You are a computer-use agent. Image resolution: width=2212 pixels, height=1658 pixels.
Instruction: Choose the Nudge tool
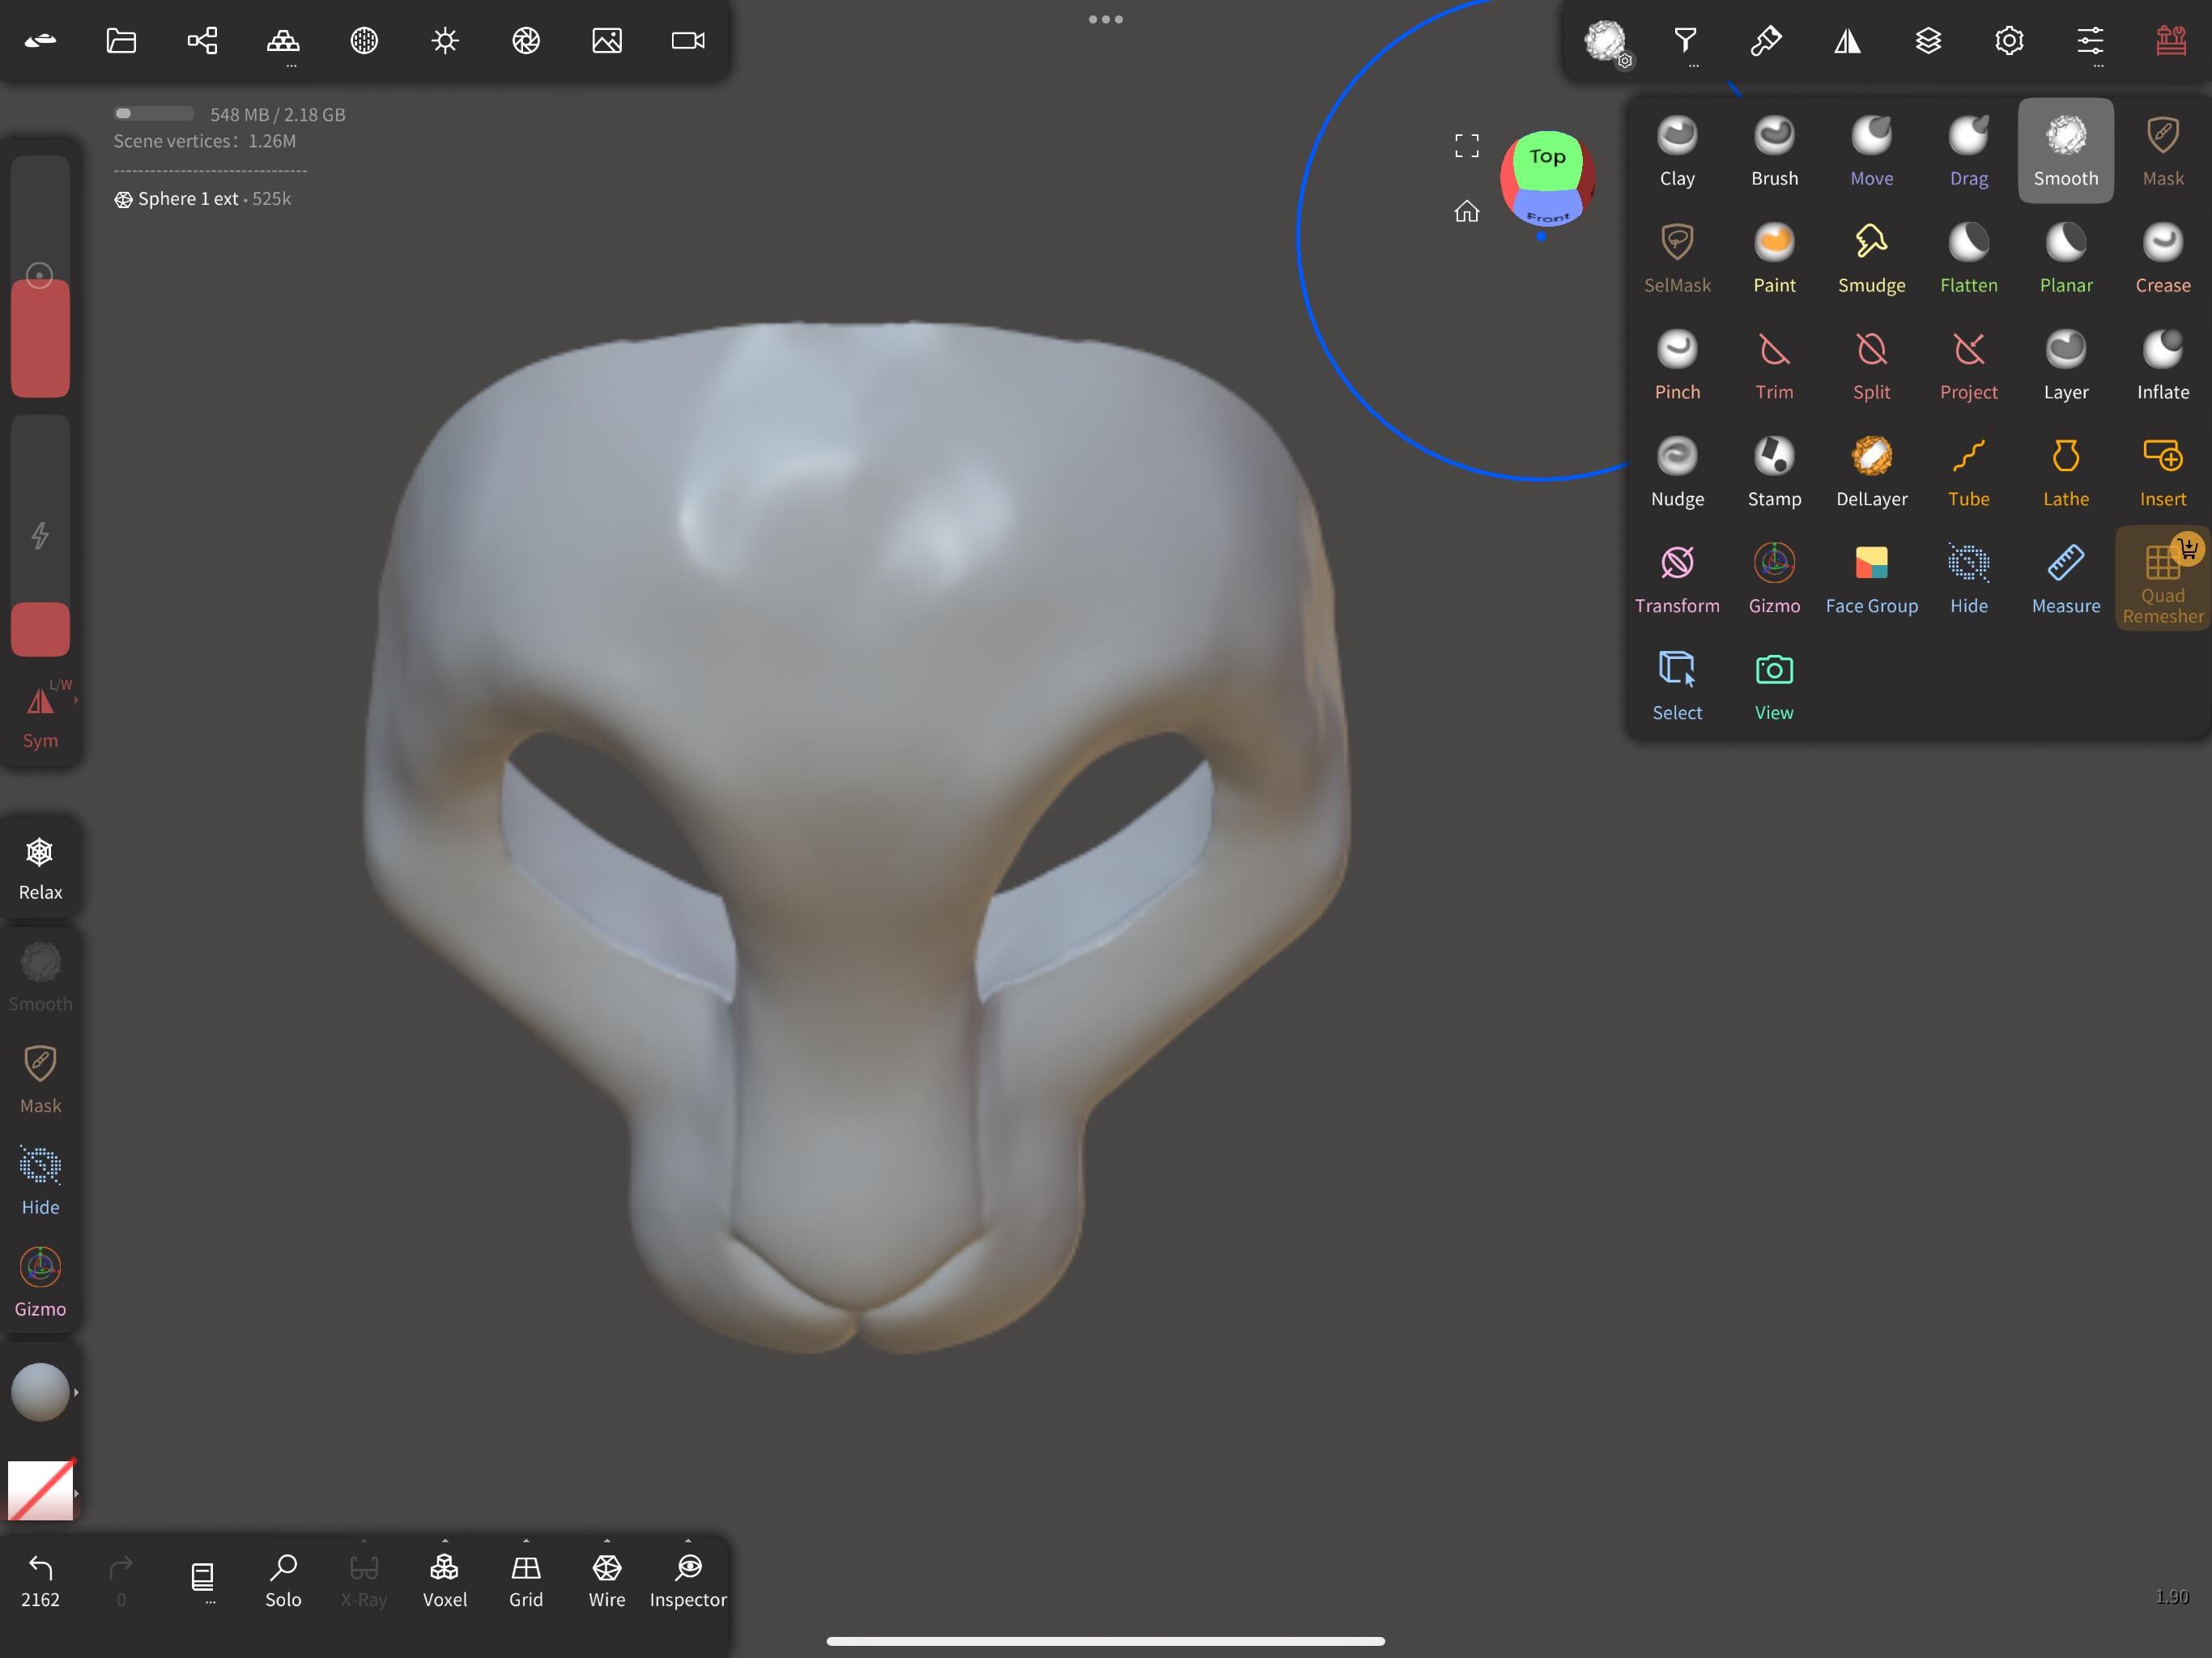coord(1677,472)
